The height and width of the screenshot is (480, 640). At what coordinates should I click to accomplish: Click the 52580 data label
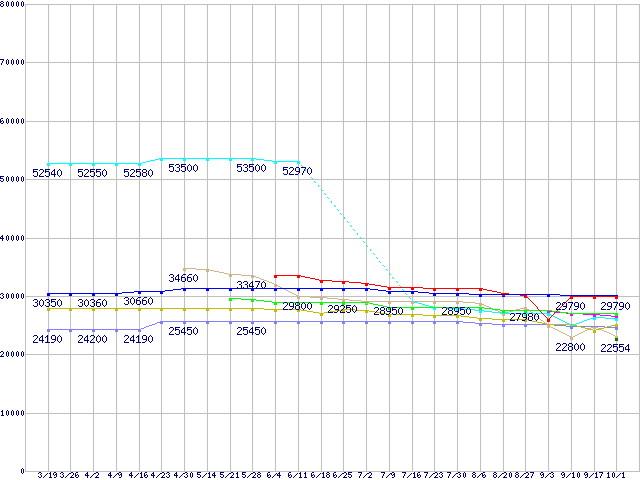point(138,173)
